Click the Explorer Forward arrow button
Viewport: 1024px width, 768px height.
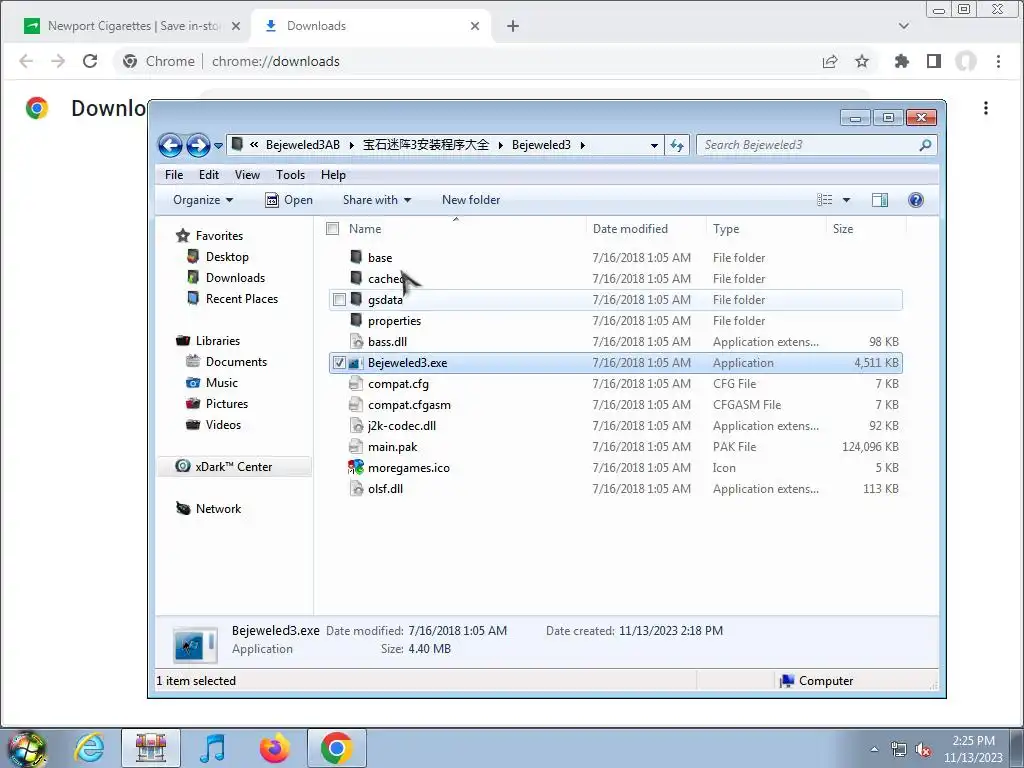(x=198, y=145)
